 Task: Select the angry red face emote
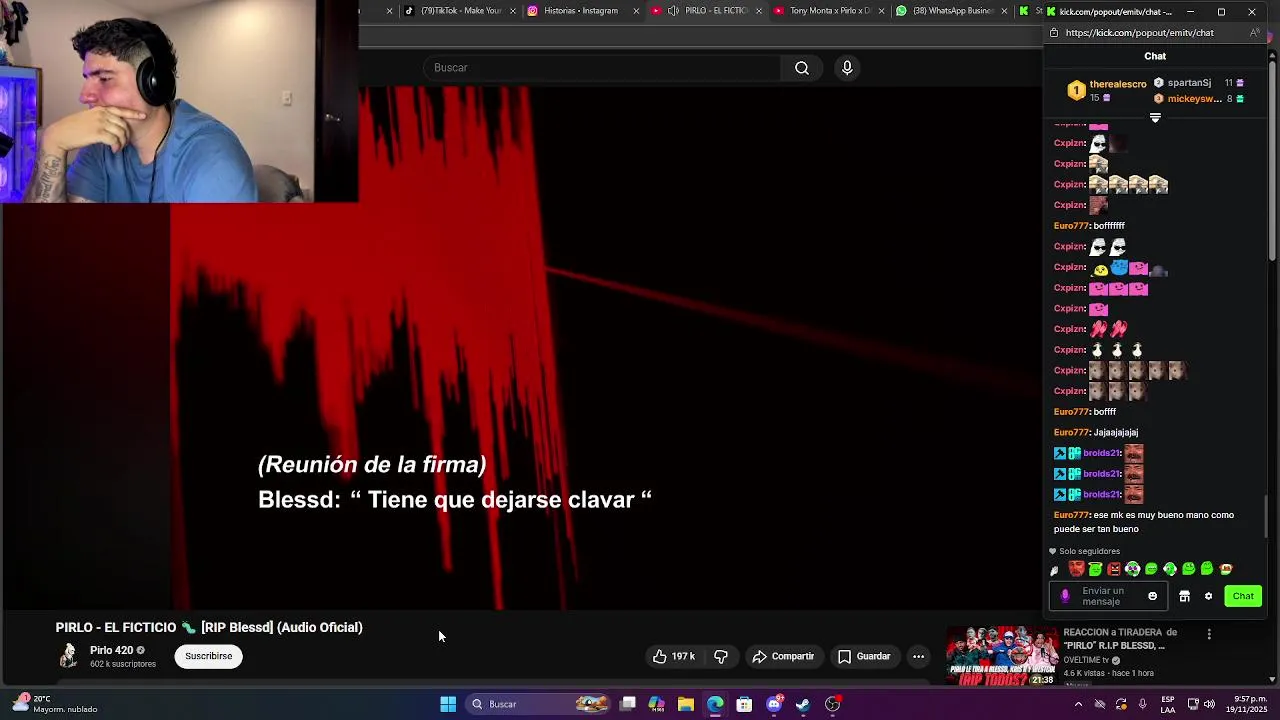click(x=1114, y=569)
